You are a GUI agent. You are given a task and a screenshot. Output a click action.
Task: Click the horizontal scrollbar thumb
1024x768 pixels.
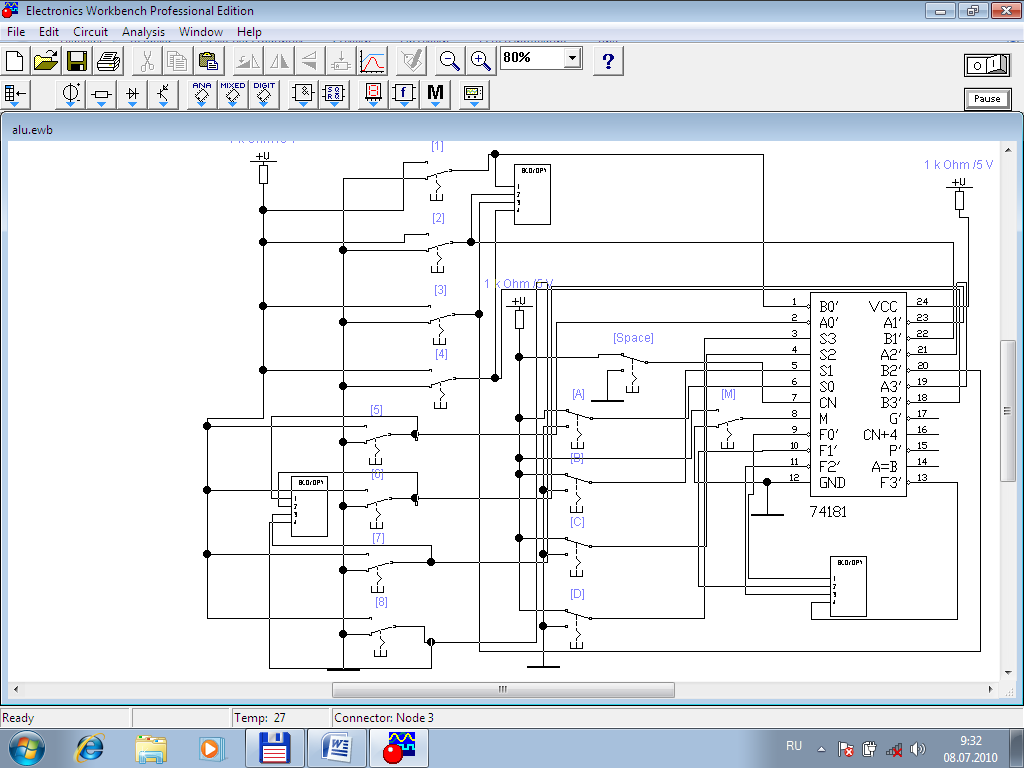[503, 690]
